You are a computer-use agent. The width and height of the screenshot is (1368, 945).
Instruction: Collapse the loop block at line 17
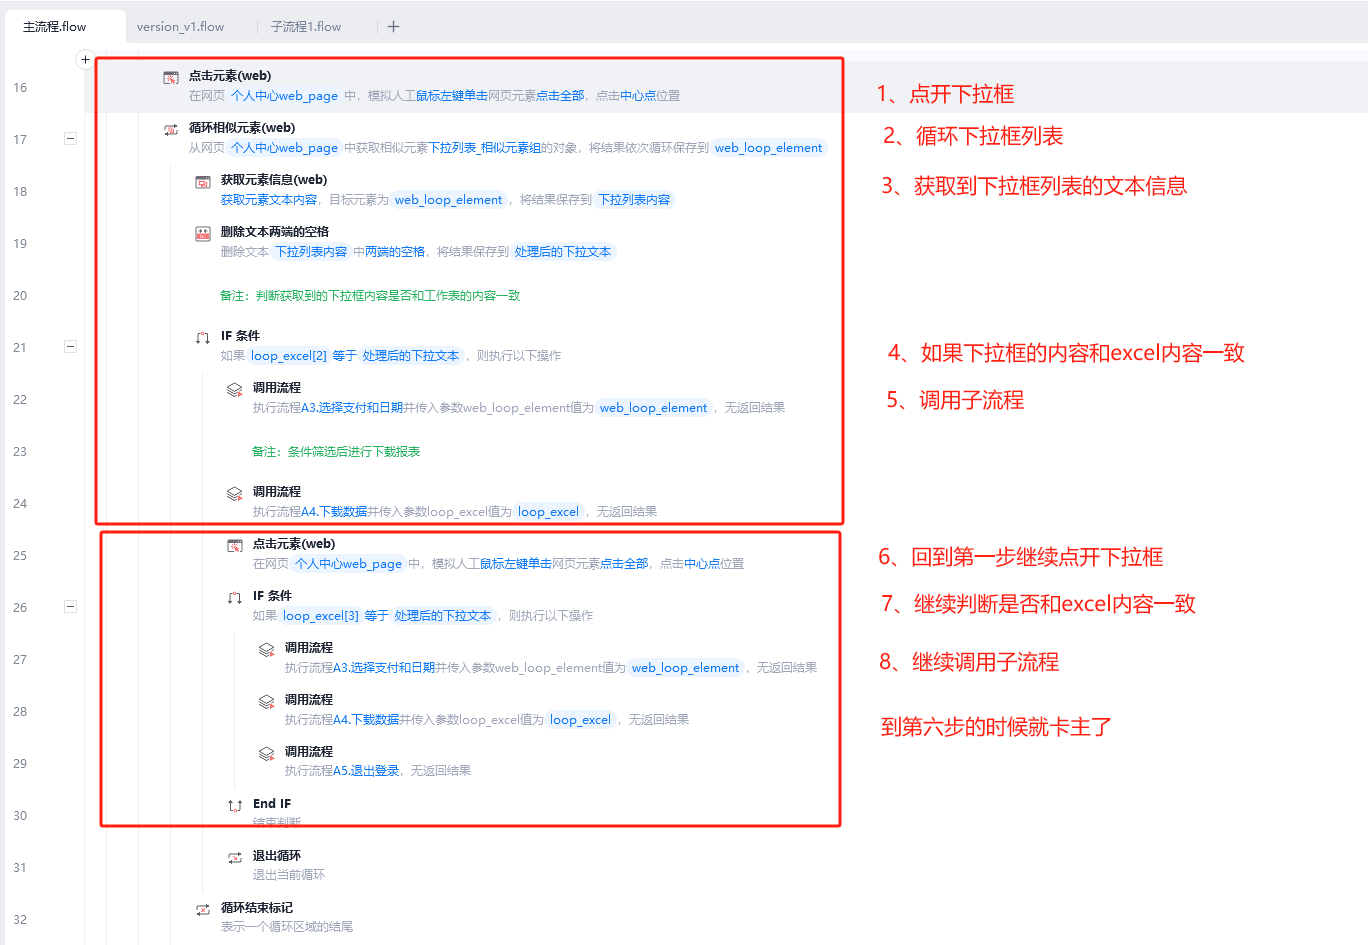point(70,139)
